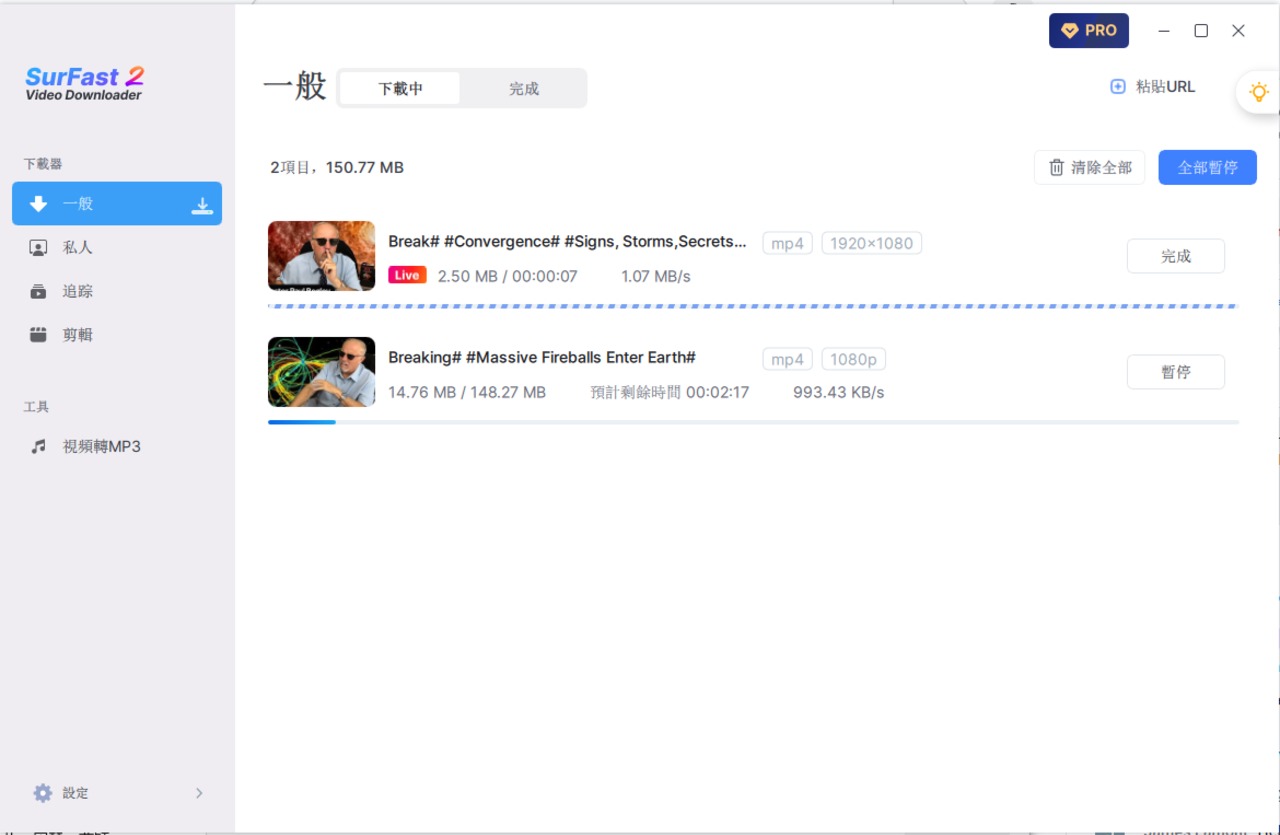Open the 剪輯 clips section
1280x835 pixels.
click(x=77, y=335)
